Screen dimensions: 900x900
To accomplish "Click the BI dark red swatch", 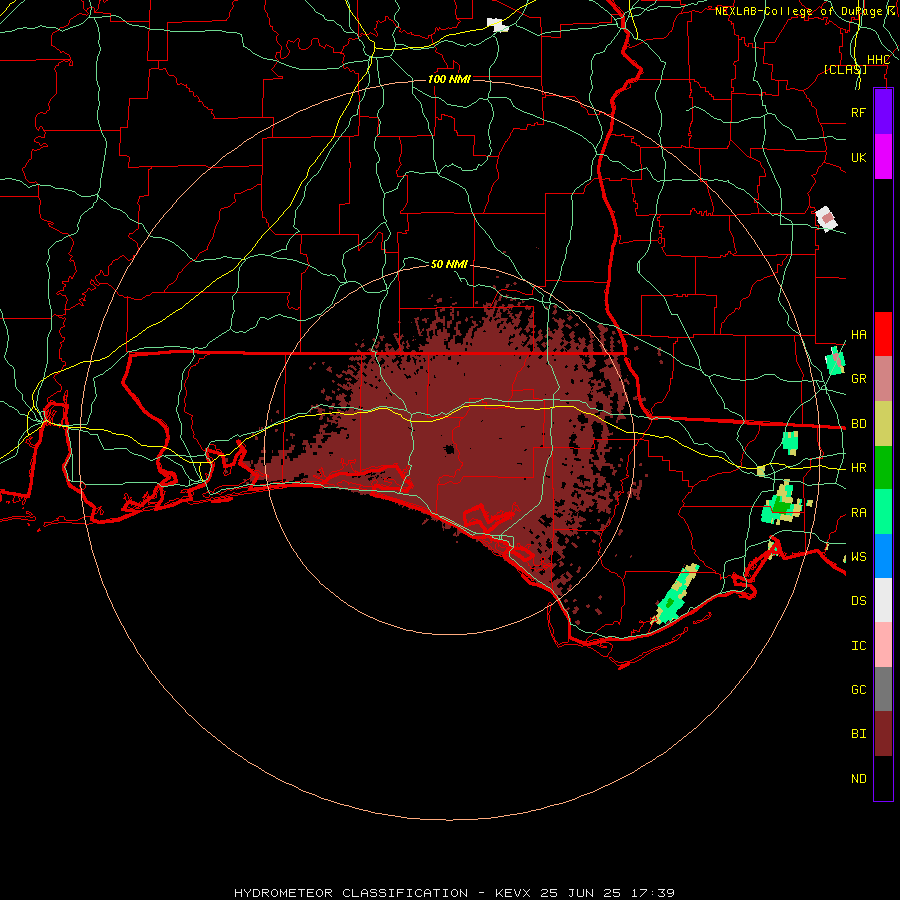I will click(883, 734).
